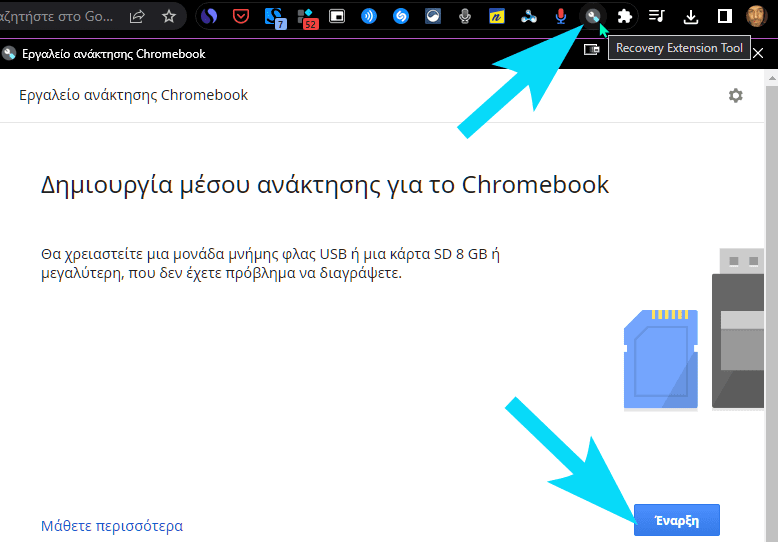Click the gray microphone extension icon
This screenshot has height=542, width=778.
pyautogui.click(x=465, y=16)
